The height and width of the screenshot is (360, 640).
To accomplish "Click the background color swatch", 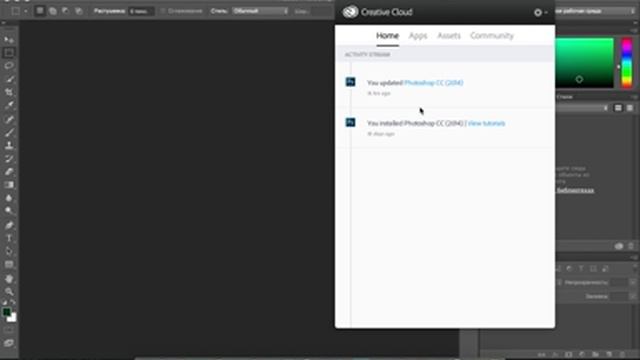I will pos(13,318).
